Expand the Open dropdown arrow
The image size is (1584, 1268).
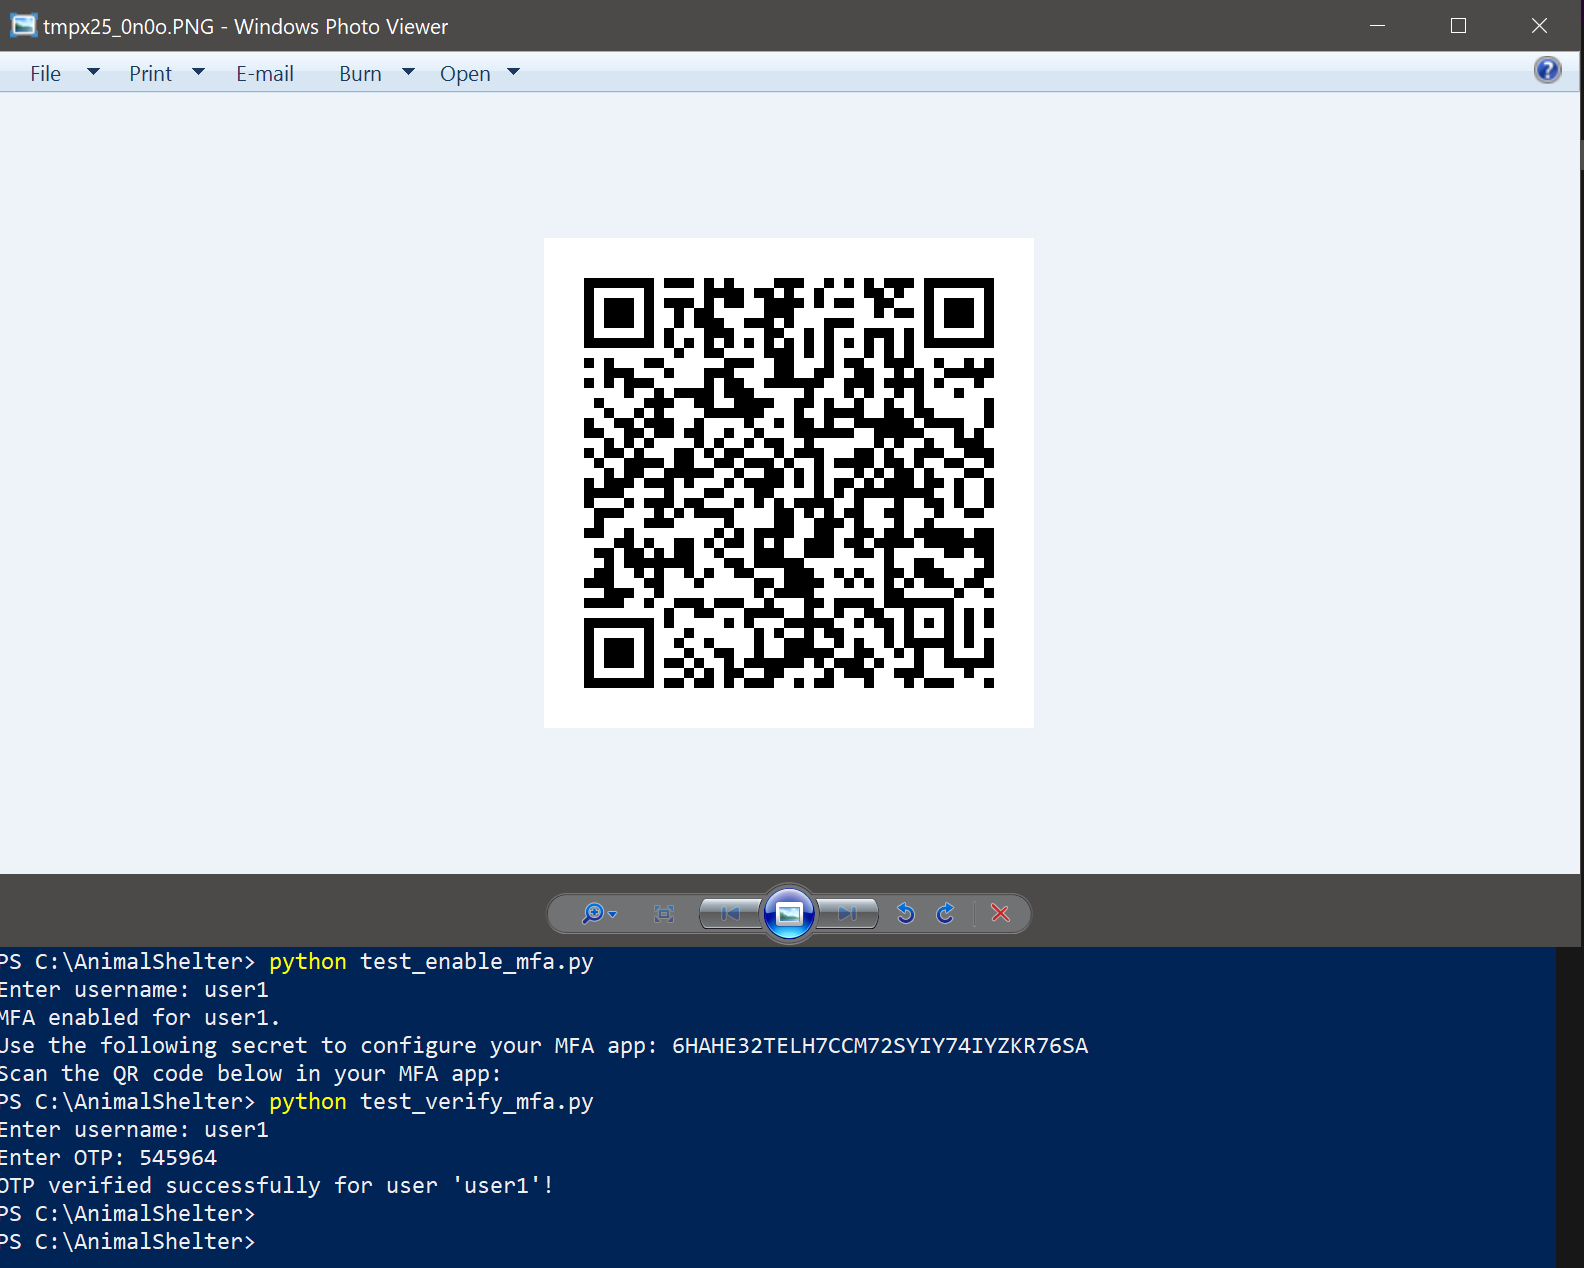[513, 72]
